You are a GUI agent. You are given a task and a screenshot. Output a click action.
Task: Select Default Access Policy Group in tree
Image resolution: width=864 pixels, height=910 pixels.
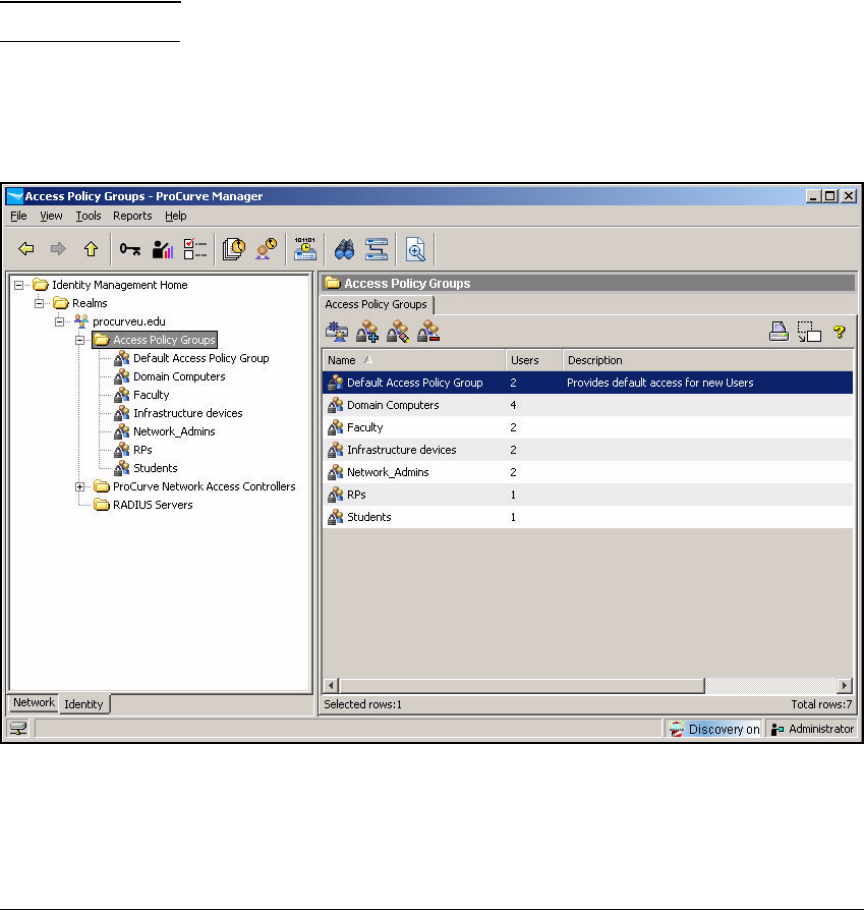pos(201,358)
